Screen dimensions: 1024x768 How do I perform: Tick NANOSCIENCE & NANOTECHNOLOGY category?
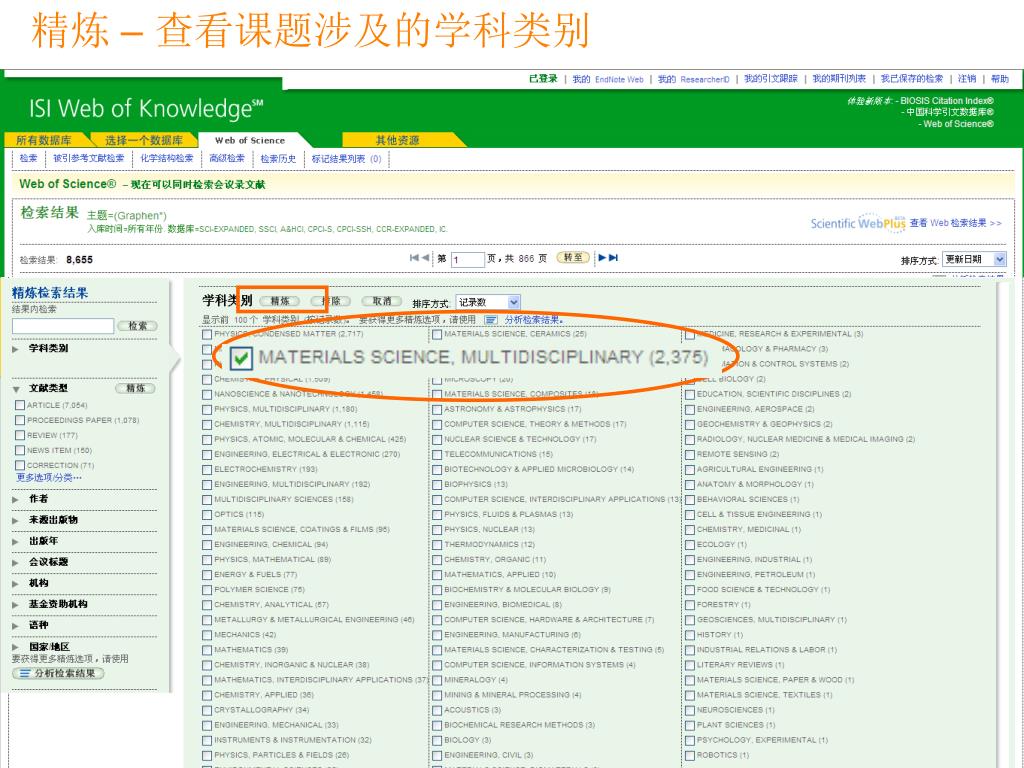(x=207, y=394)
